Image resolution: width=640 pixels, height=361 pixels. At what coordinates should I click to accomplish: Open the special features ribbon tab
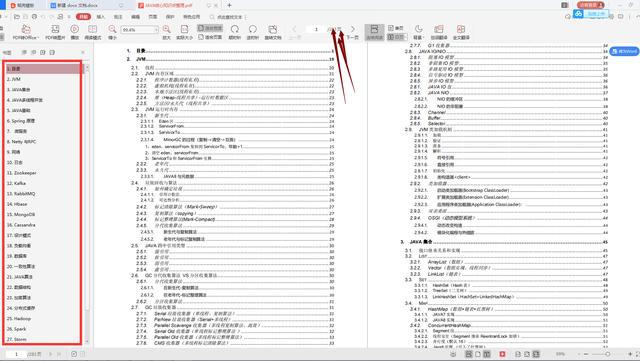tap(191, 17)
